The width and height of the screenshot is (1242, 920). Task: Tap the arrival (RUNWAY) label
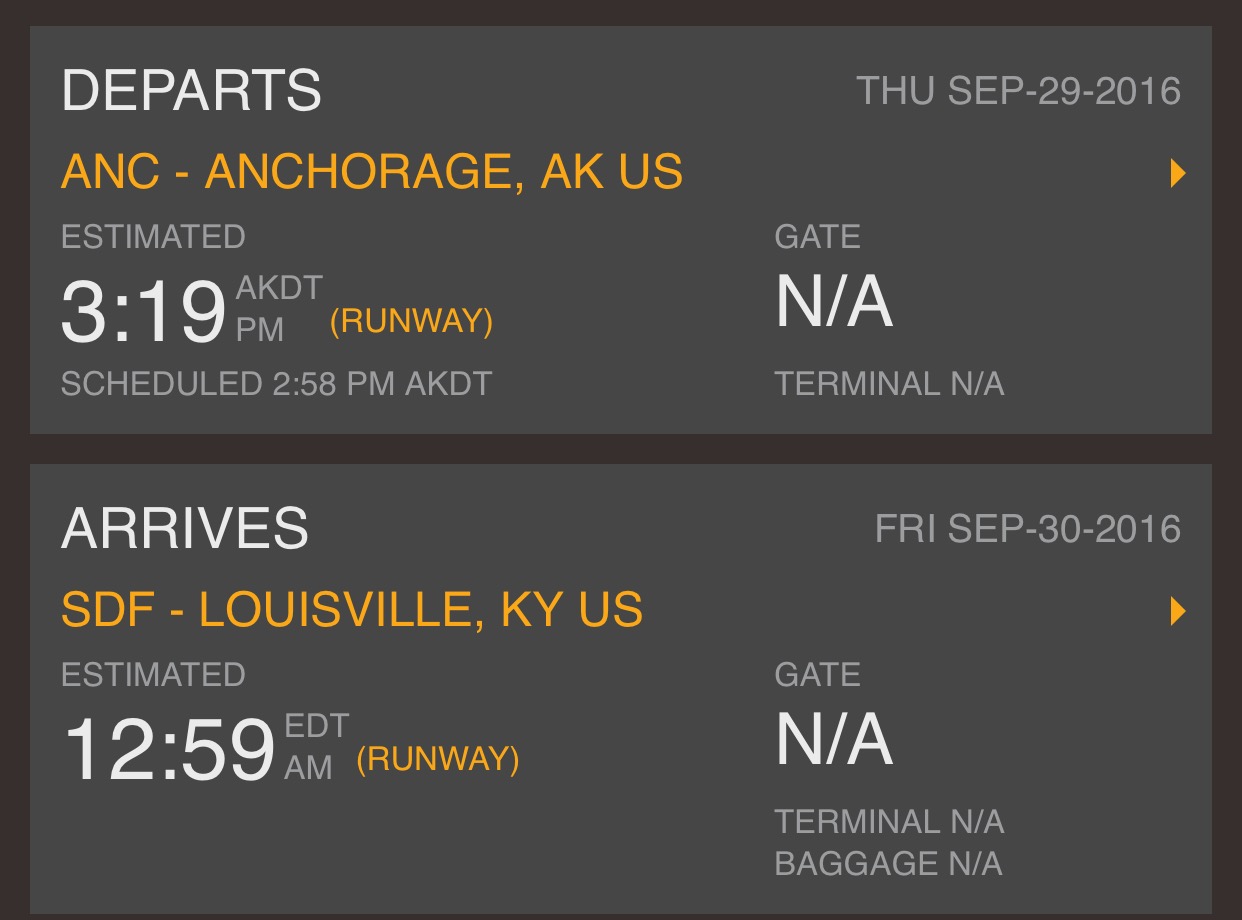438,759
